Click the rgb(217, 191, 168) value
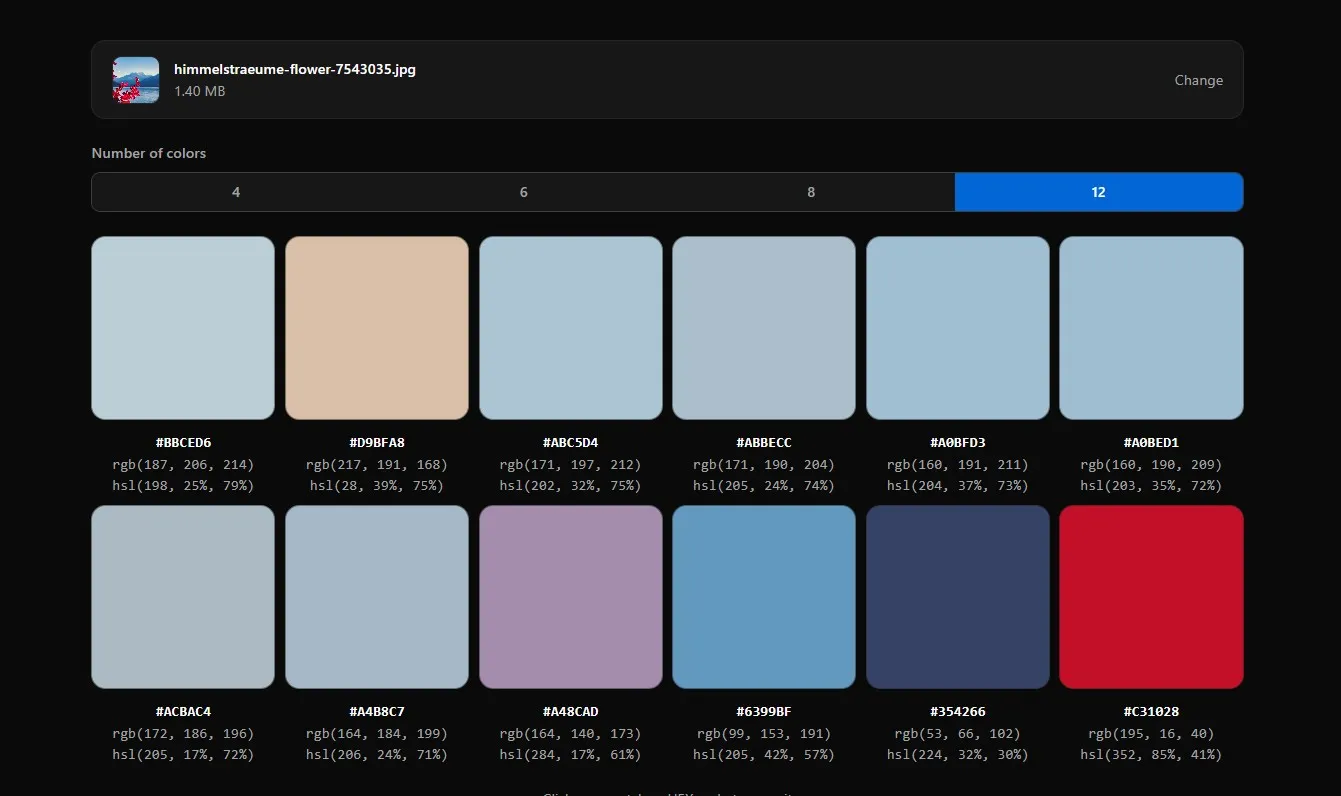Screen dimensions: 1341x796 coord(377,464)
